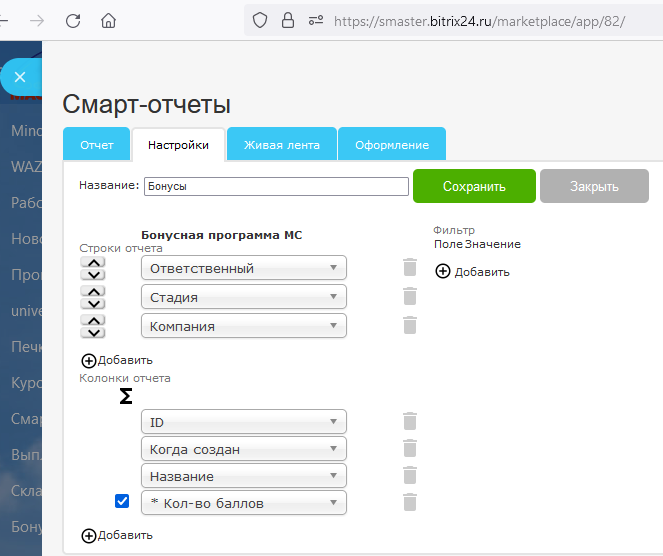Image resolution: width=663 pixels, height=556 pixels.
Task: Delete the Ответственный row with trash icon
Action: point(409,268)
